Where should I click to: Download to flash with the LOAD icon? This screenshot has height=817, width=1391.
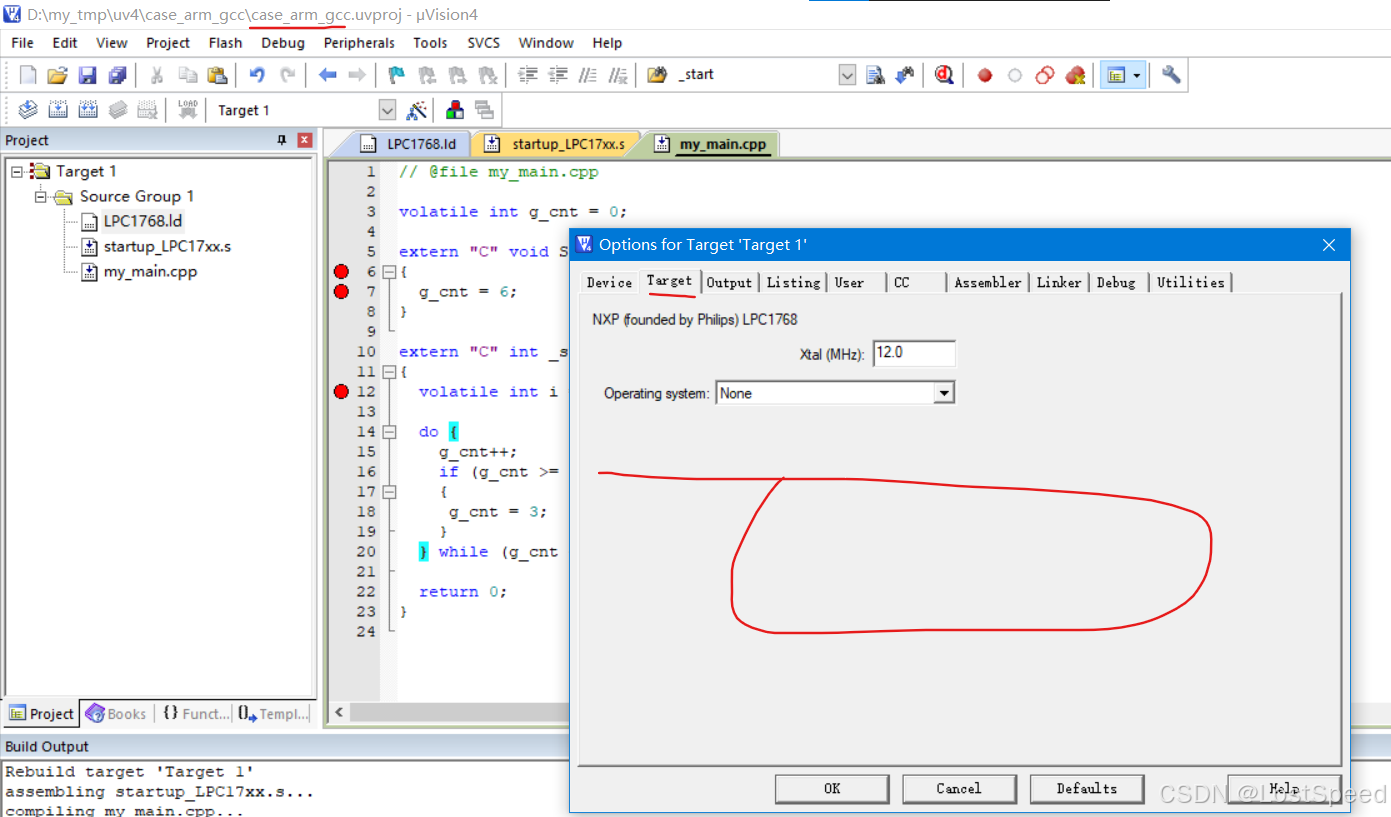pyautogui.click(x=187, y=110)
